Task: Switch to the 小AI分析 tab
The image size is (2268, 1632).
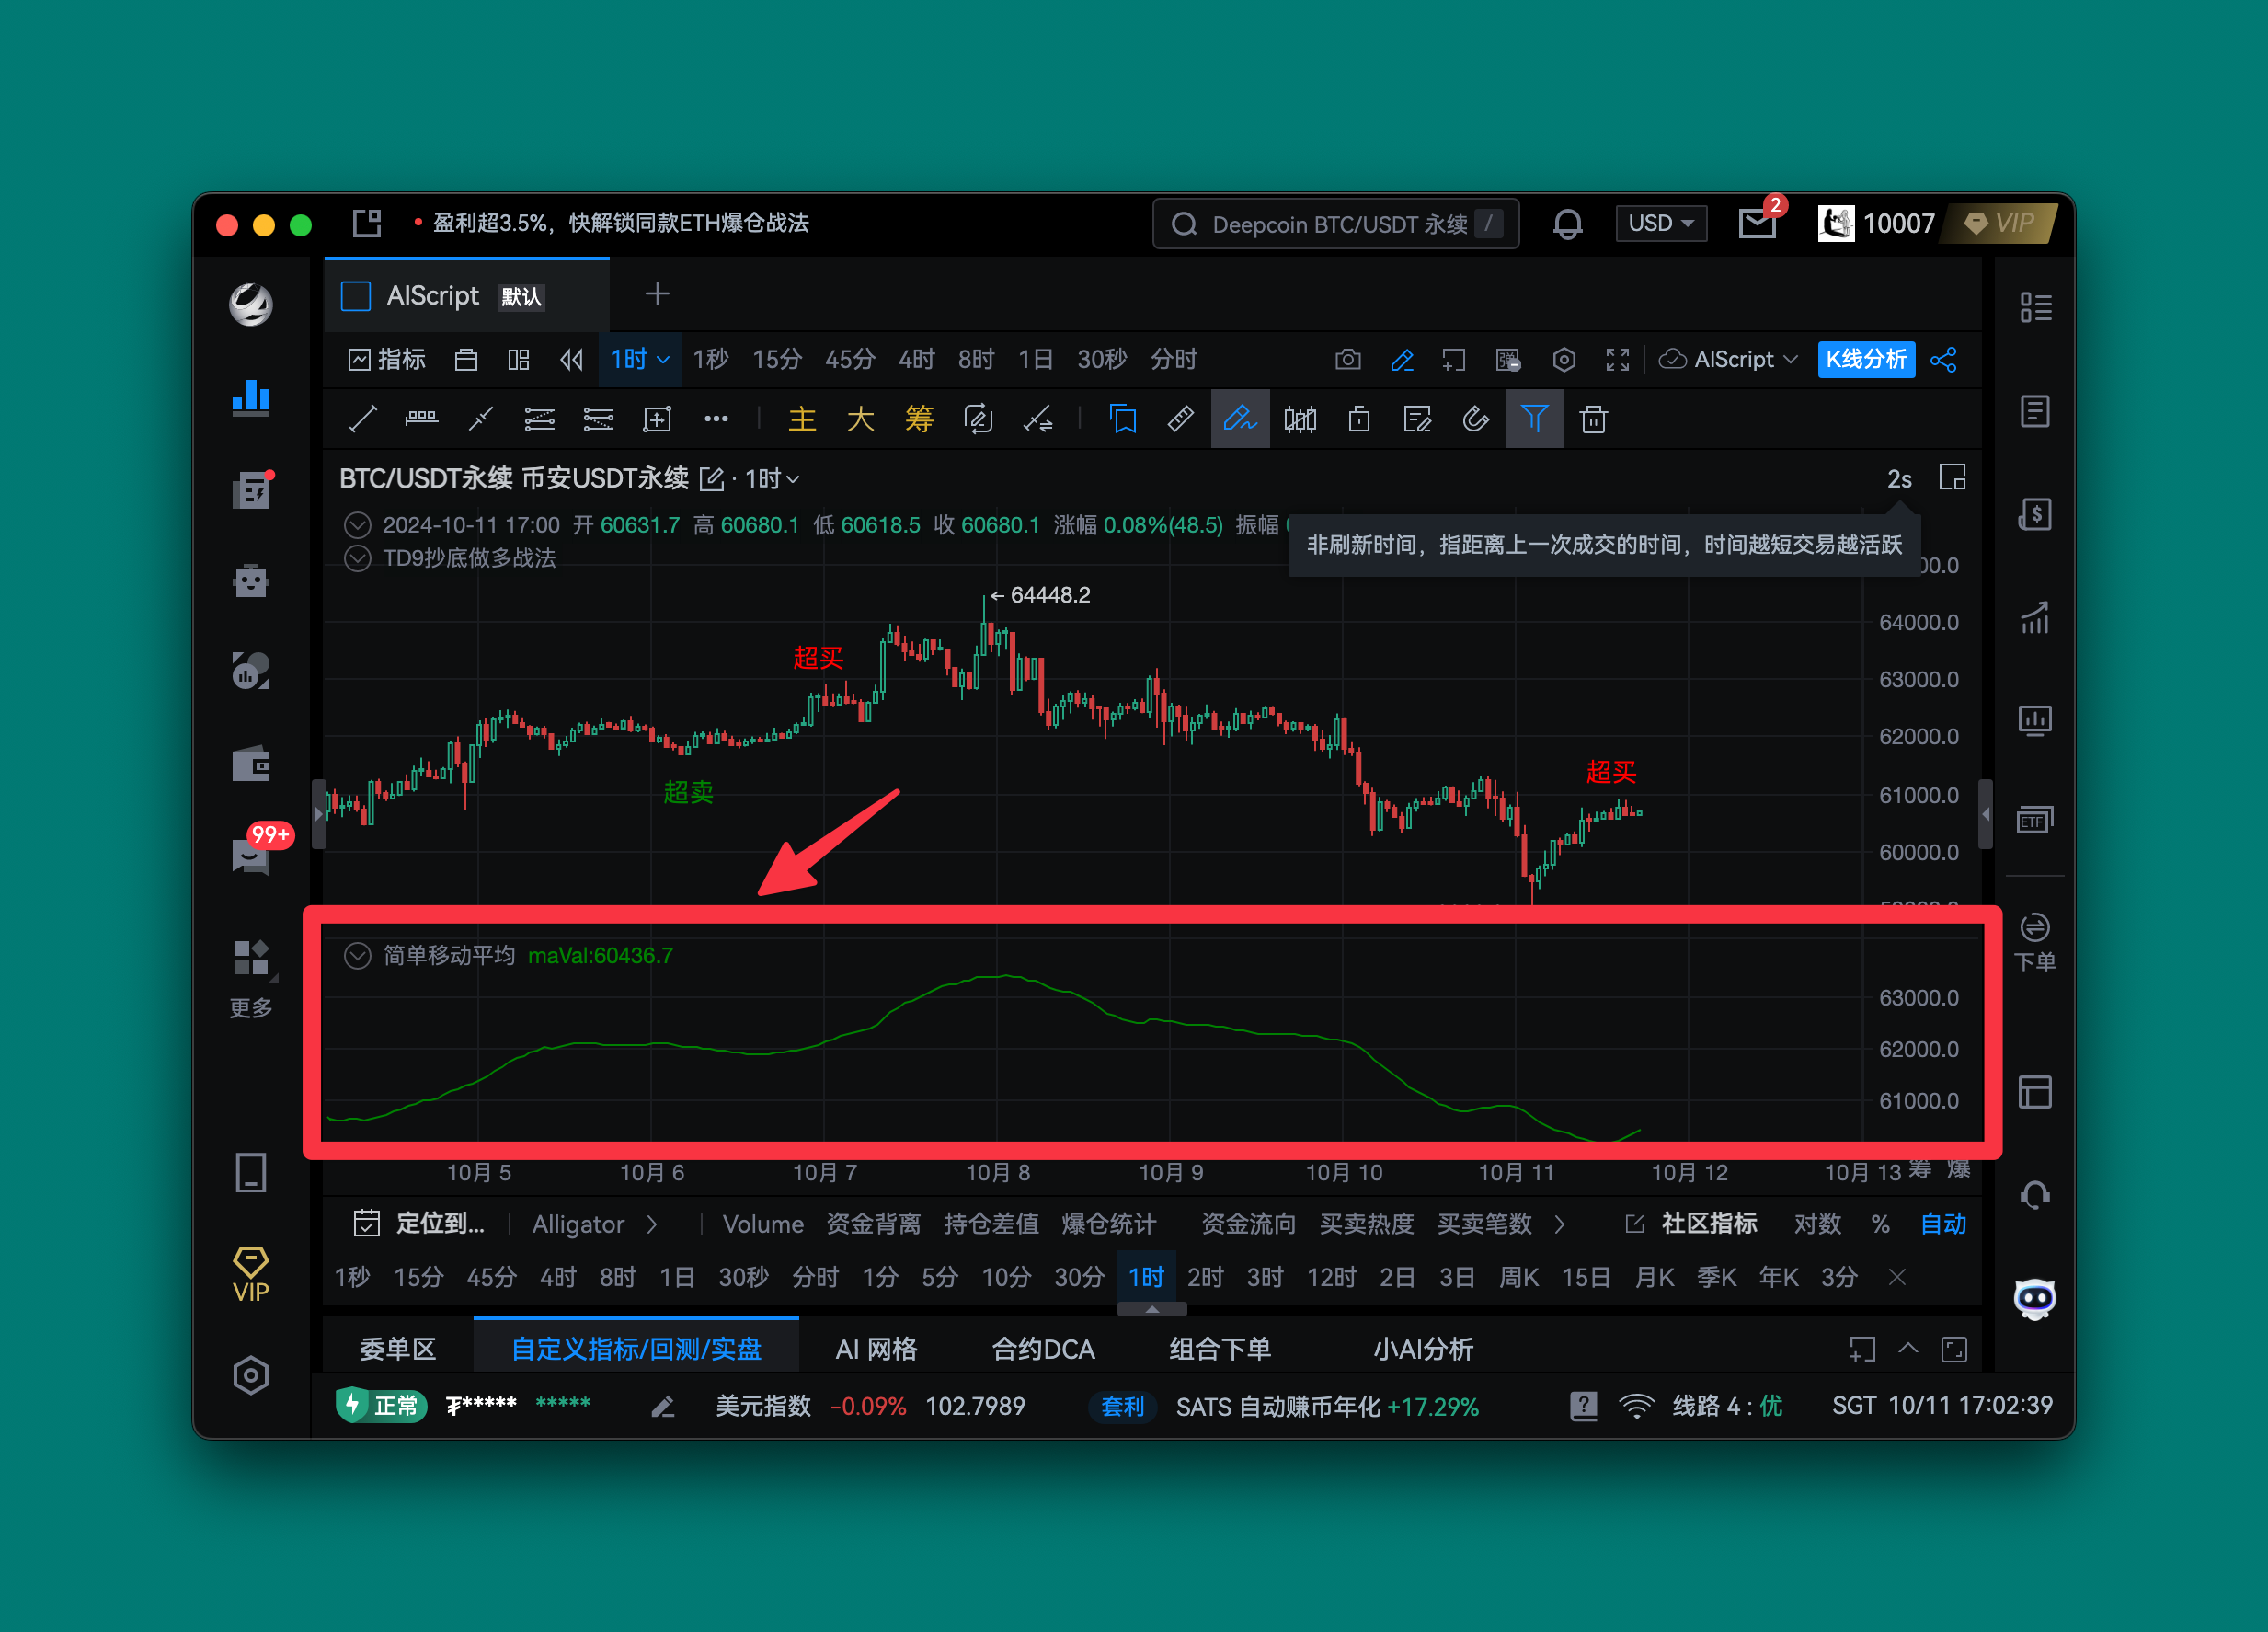Action: coord(1423,1349)
